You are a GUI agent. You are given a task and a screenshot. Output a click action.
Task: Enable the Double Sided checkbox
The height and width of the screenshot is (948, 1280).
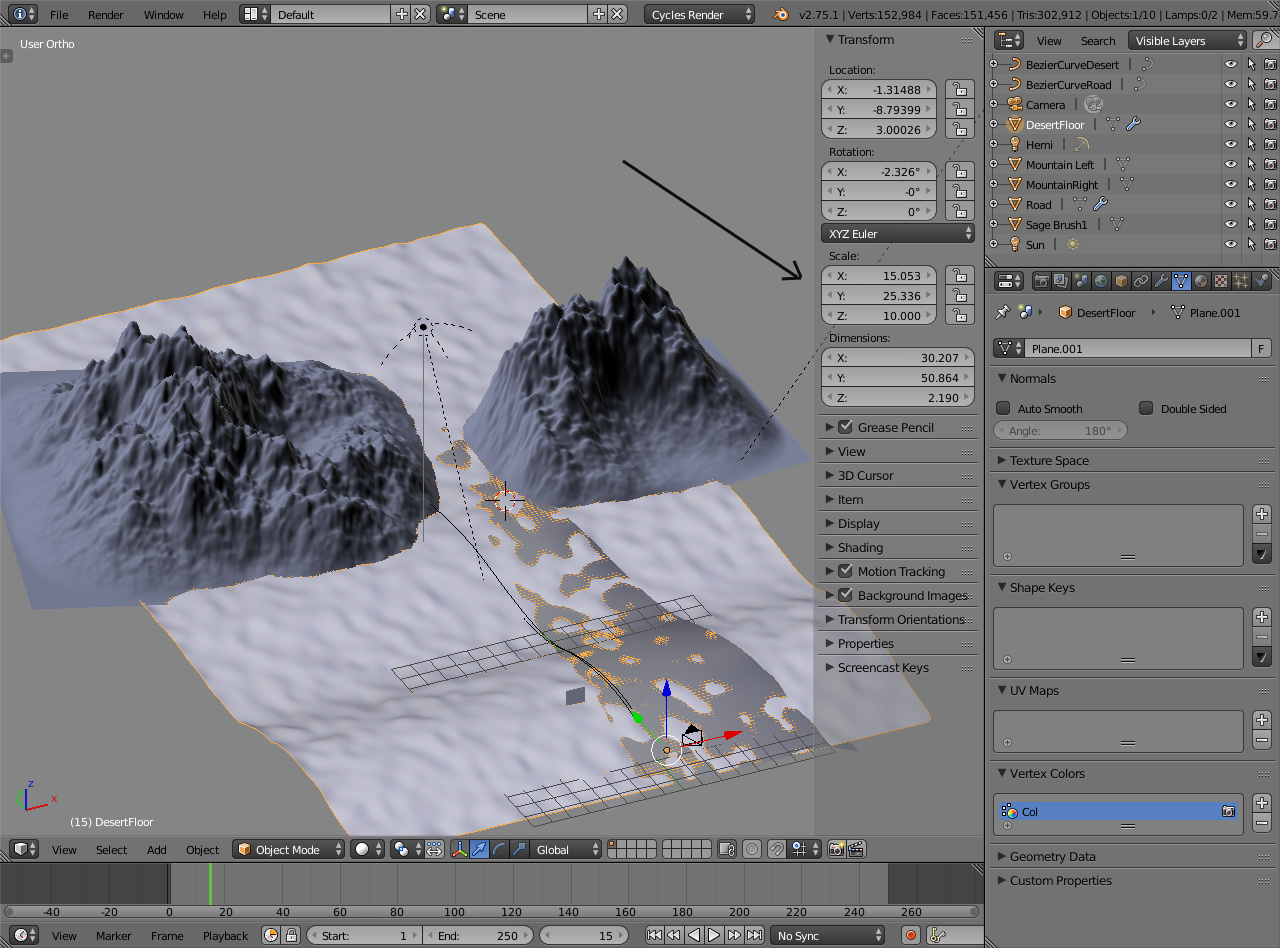(x=1147, y=408)
